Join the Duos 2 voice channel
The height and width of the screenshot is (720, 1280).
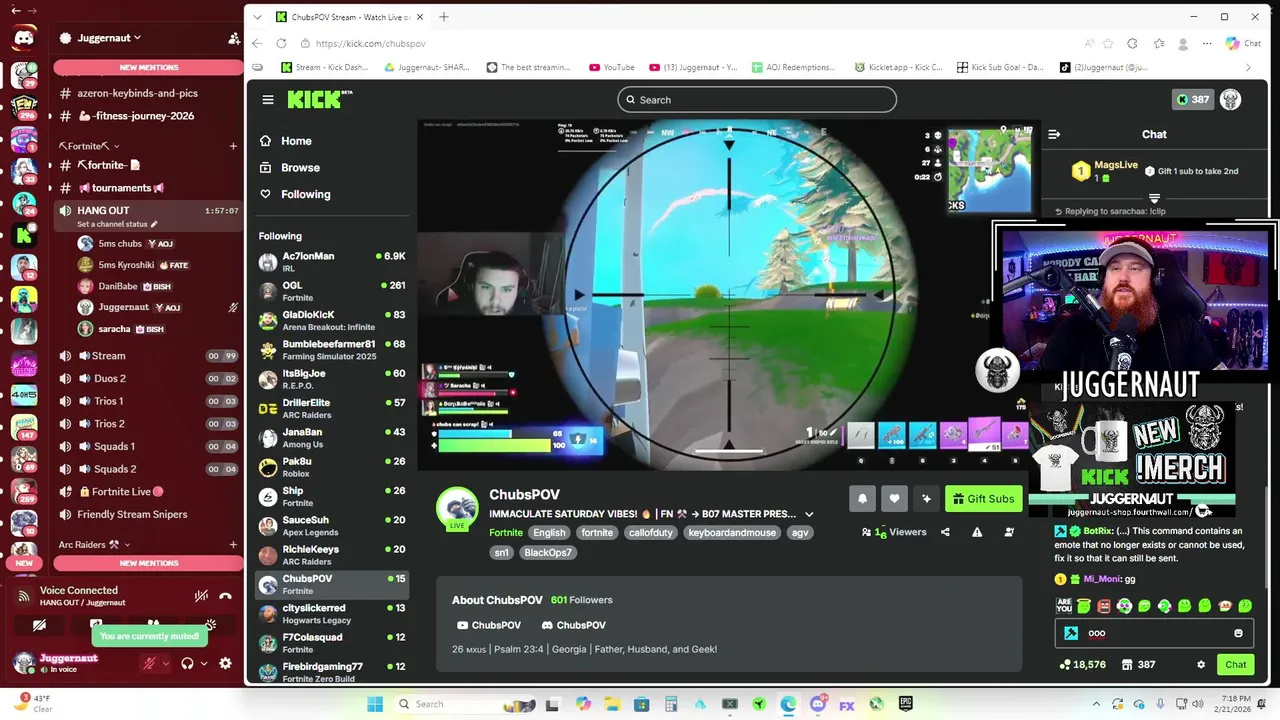(147, 378)
